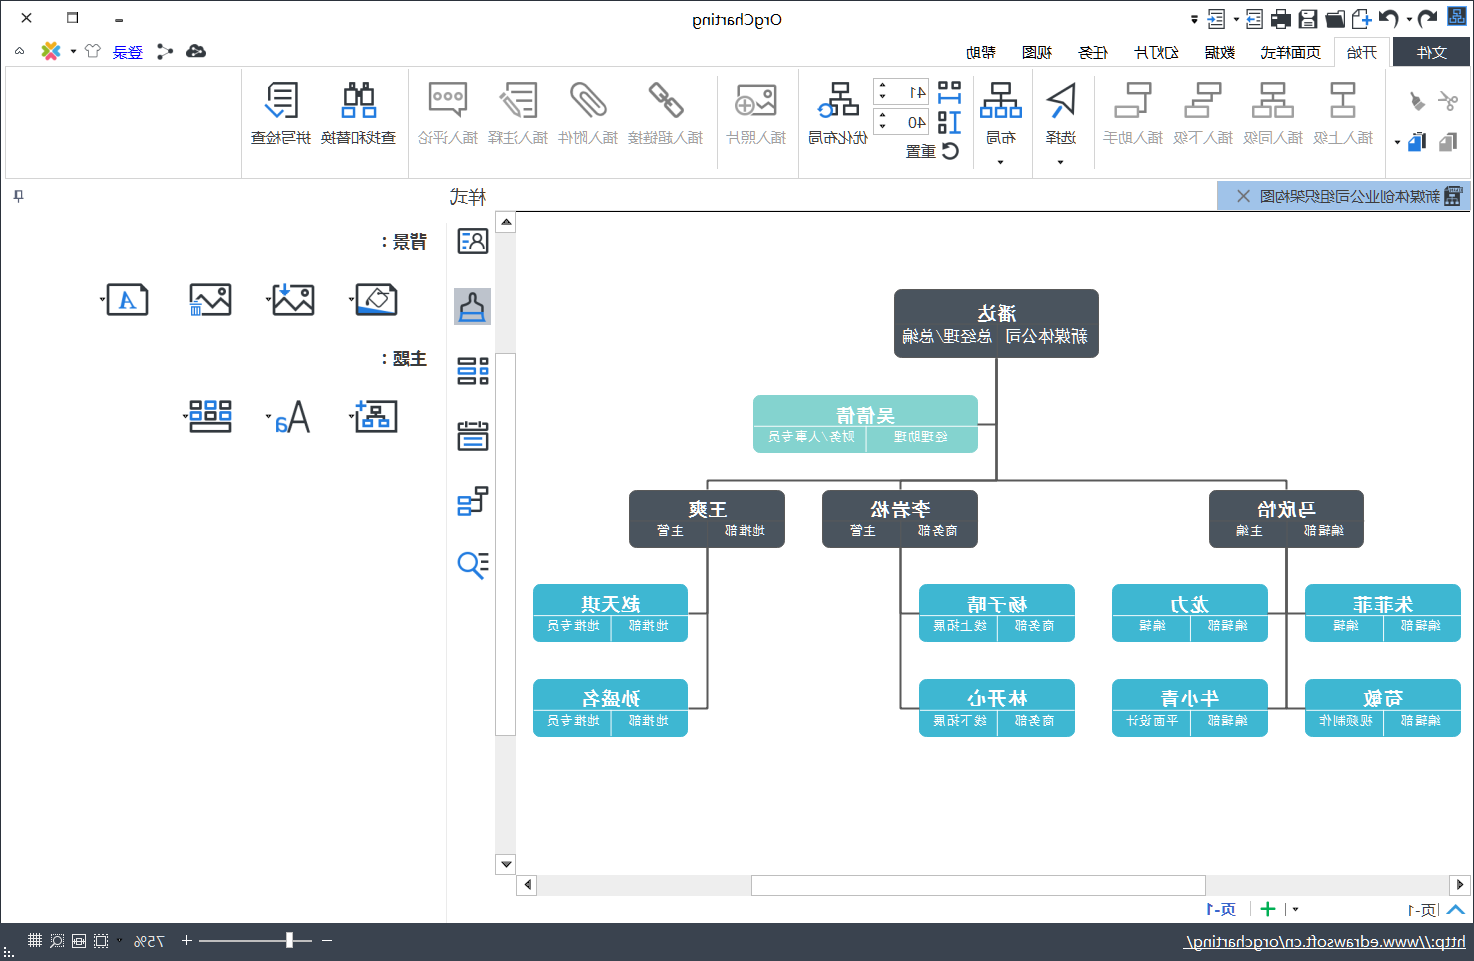Open the magnifier search sidebar panel icon
This screenshot has height=961, width=1474.
pos(473,565)
